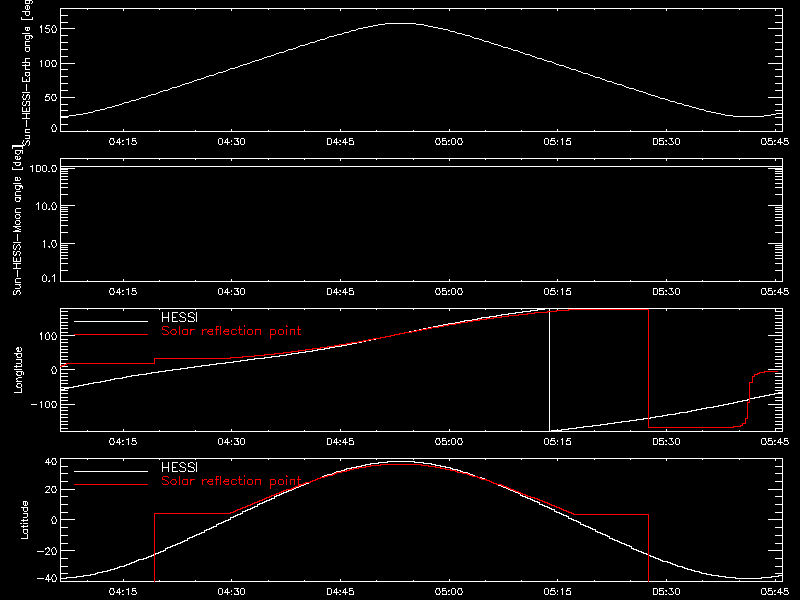Click the -20 tick label on Latitude axis
Screen dimensions: 800x600
coord(47,551)
